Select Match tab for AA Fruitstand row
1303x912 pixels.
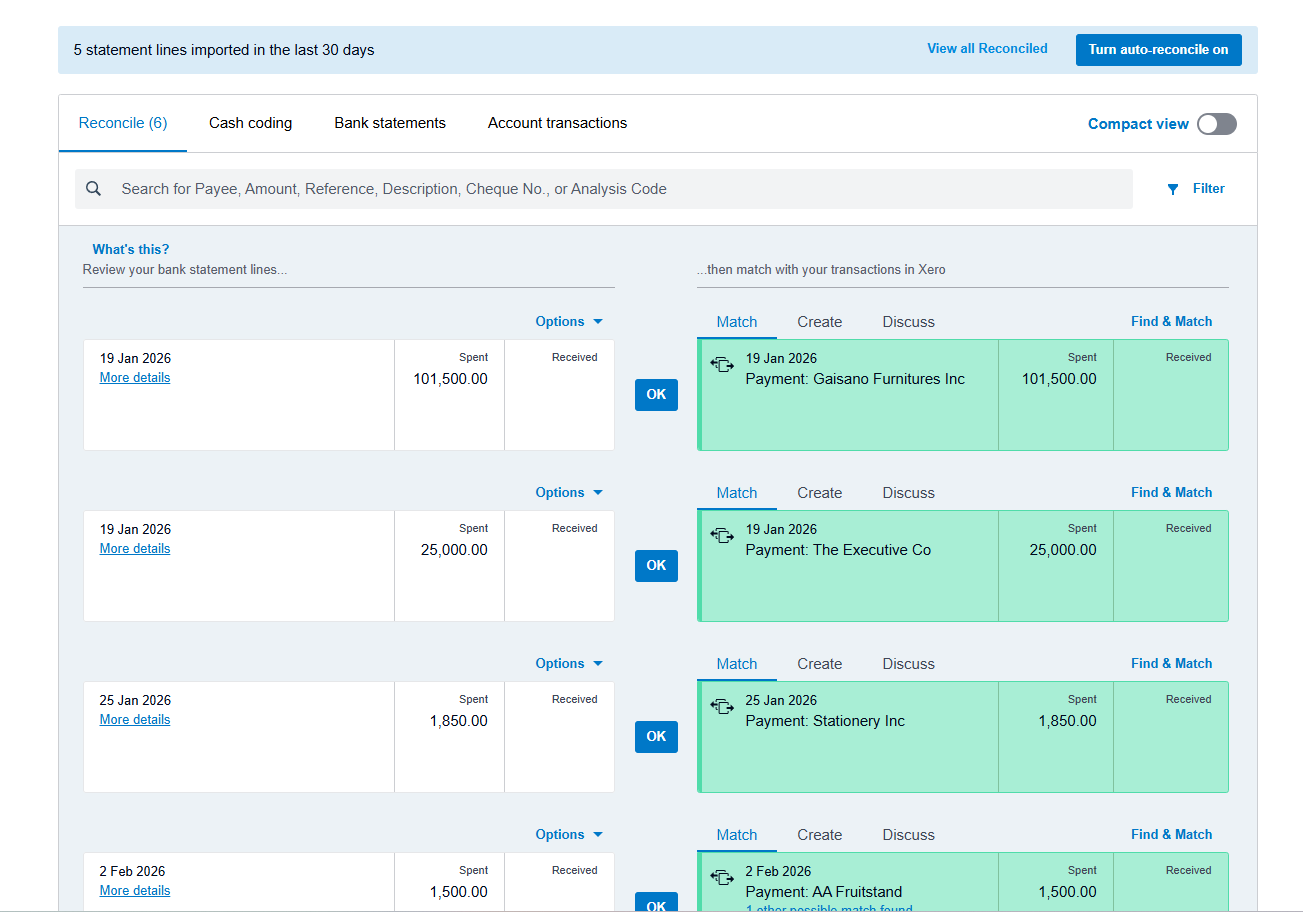pyautogui.click(x=737, y=835)
